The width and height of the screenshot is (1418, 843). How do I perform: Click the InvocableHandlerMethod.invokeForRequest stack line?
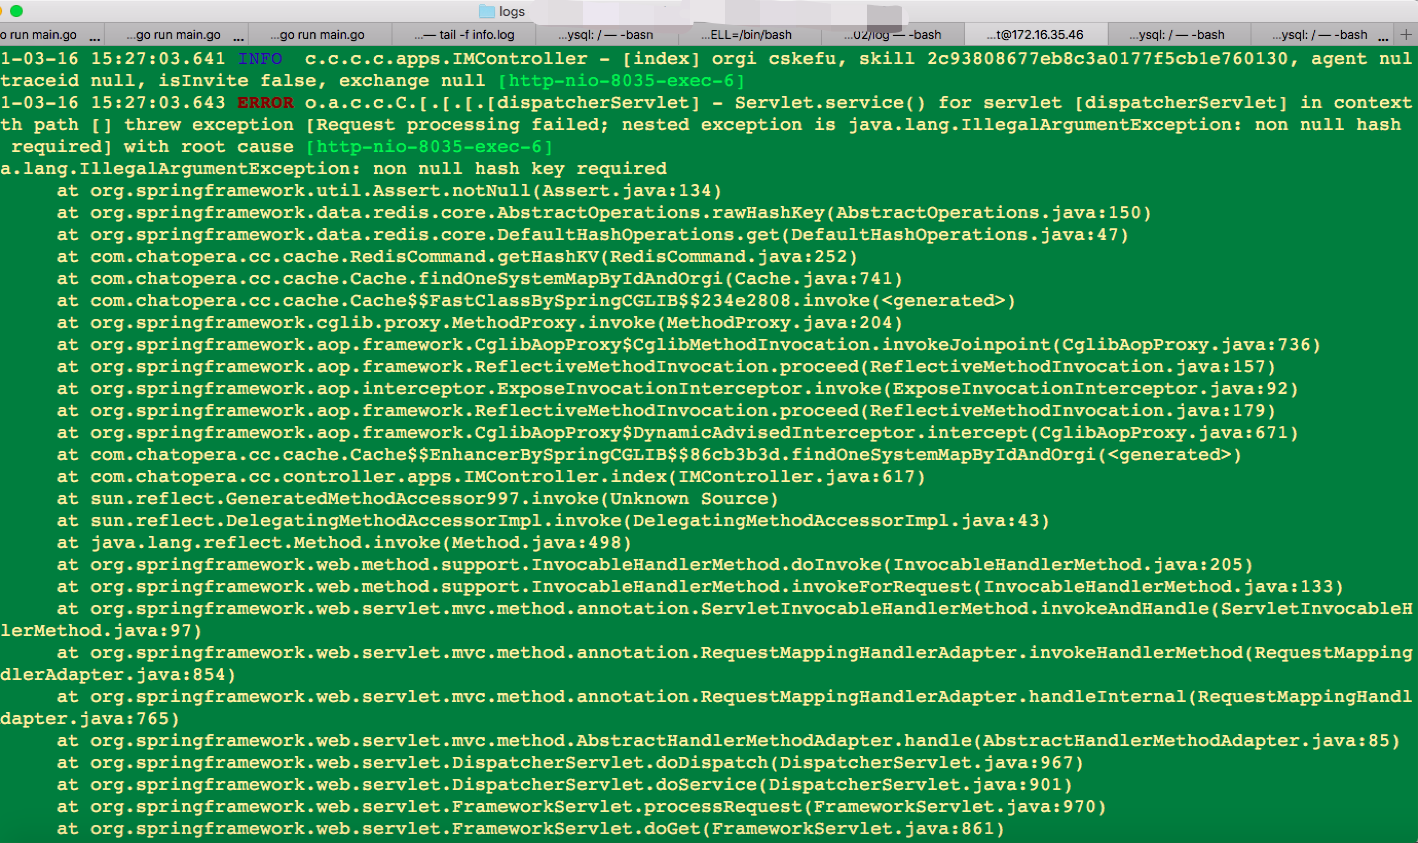point(700,587)
